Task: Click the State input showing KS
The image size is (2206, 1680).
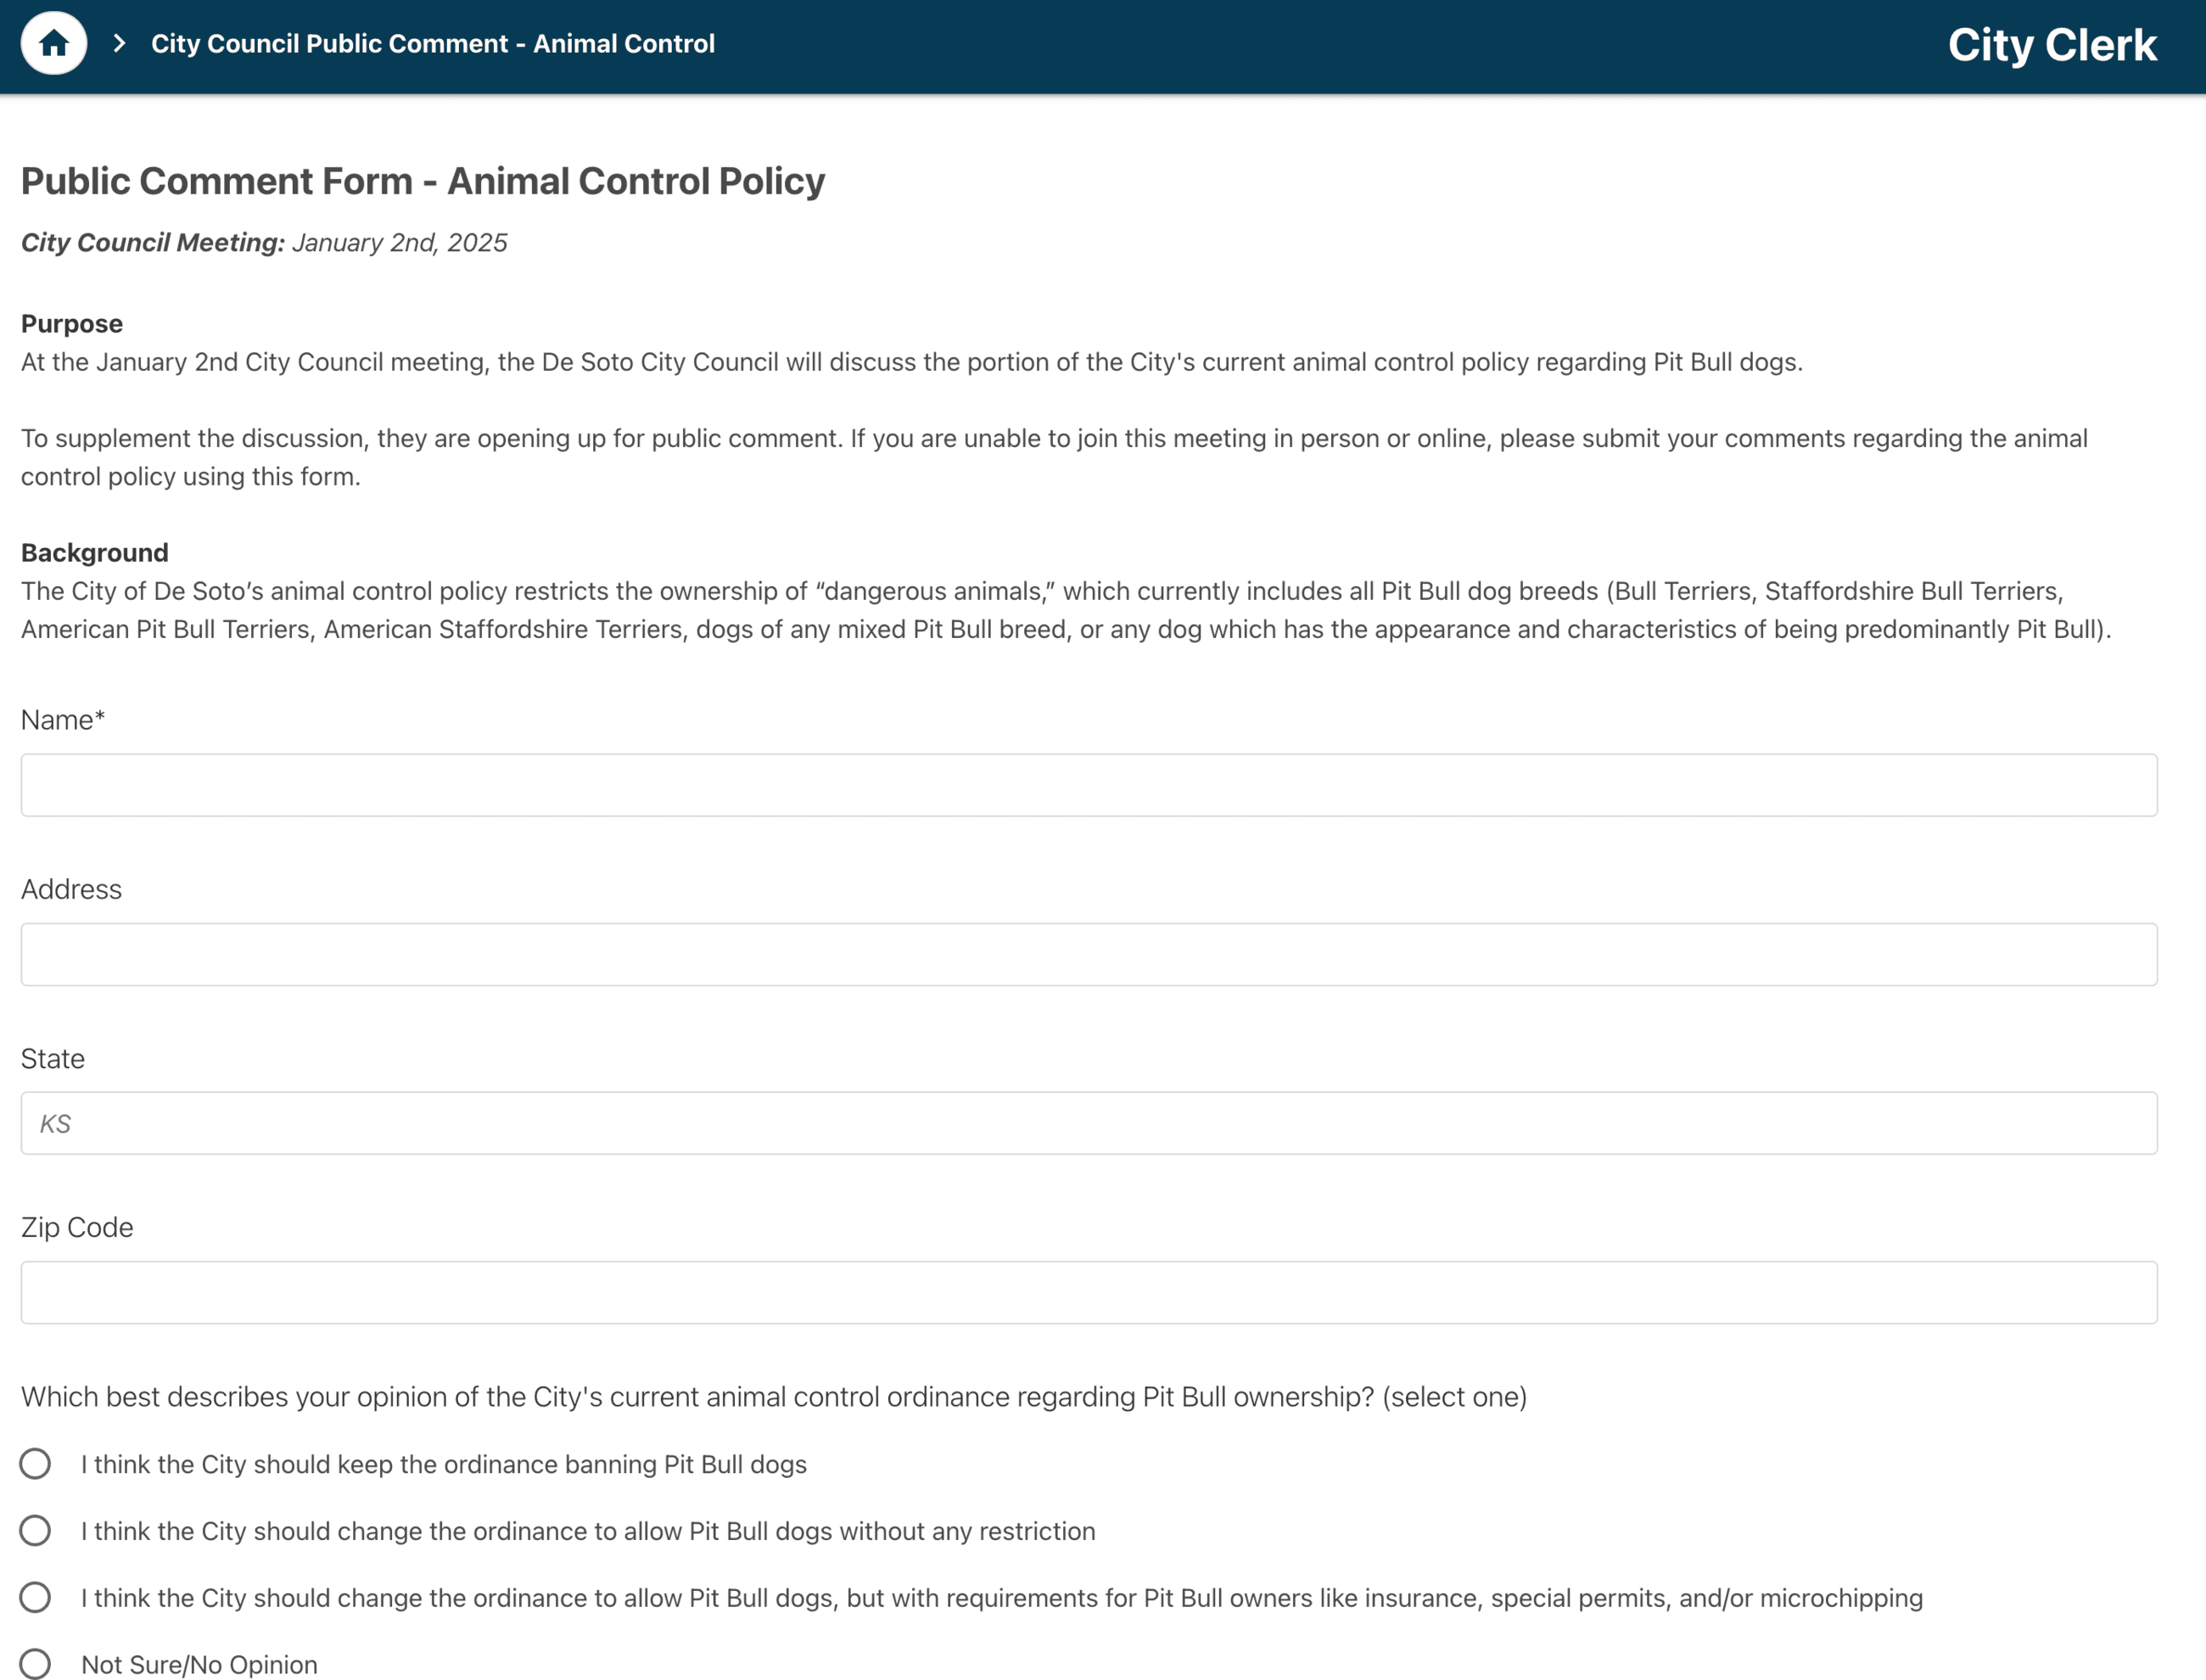Action: click(1088, 1123)
